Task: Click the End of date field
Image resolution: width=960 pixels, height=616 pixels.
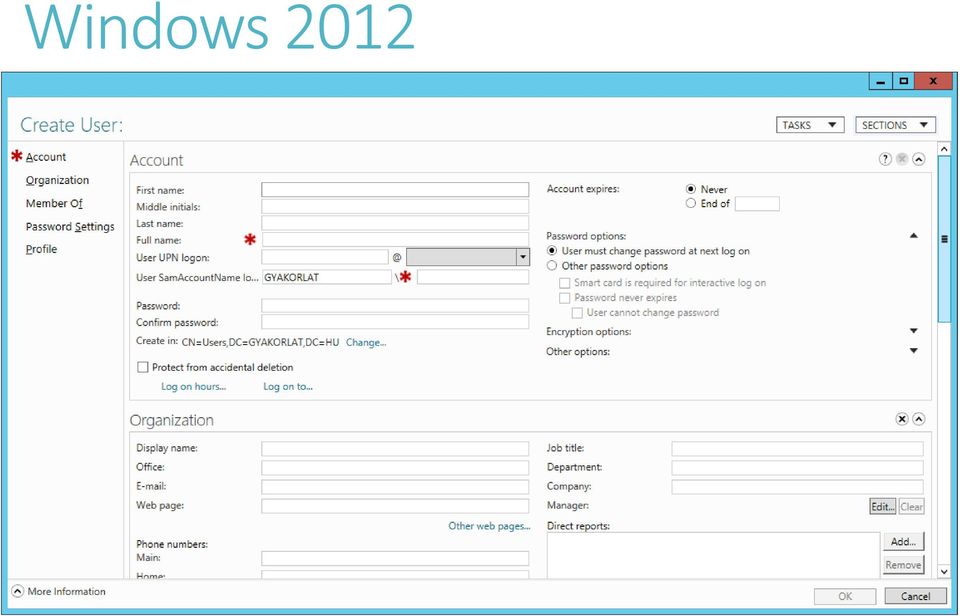Action: tap(757, 203)
